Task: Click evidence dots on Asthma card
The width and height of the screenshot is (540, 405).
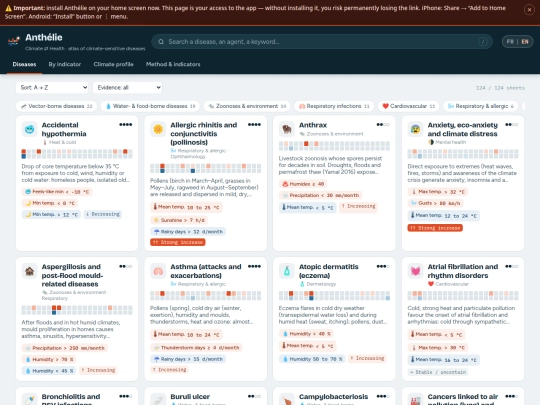Action: 254,267
